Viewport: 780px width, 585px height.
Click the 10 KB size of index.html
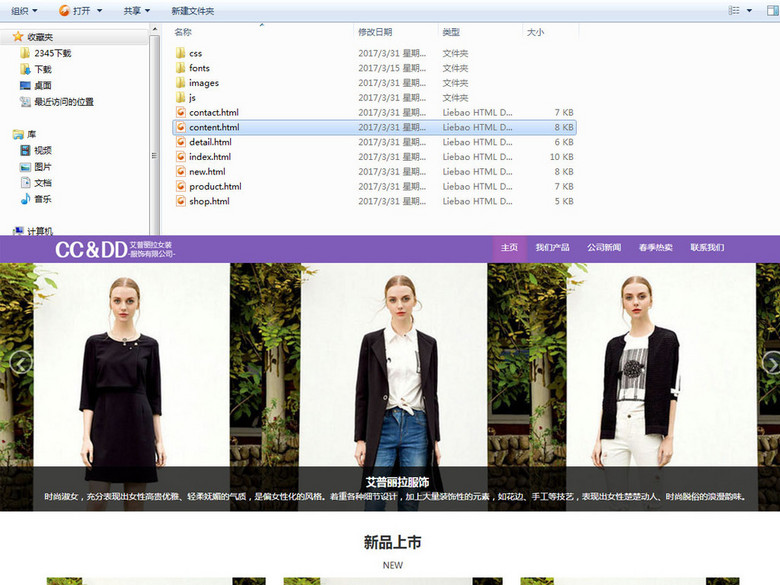562,157
